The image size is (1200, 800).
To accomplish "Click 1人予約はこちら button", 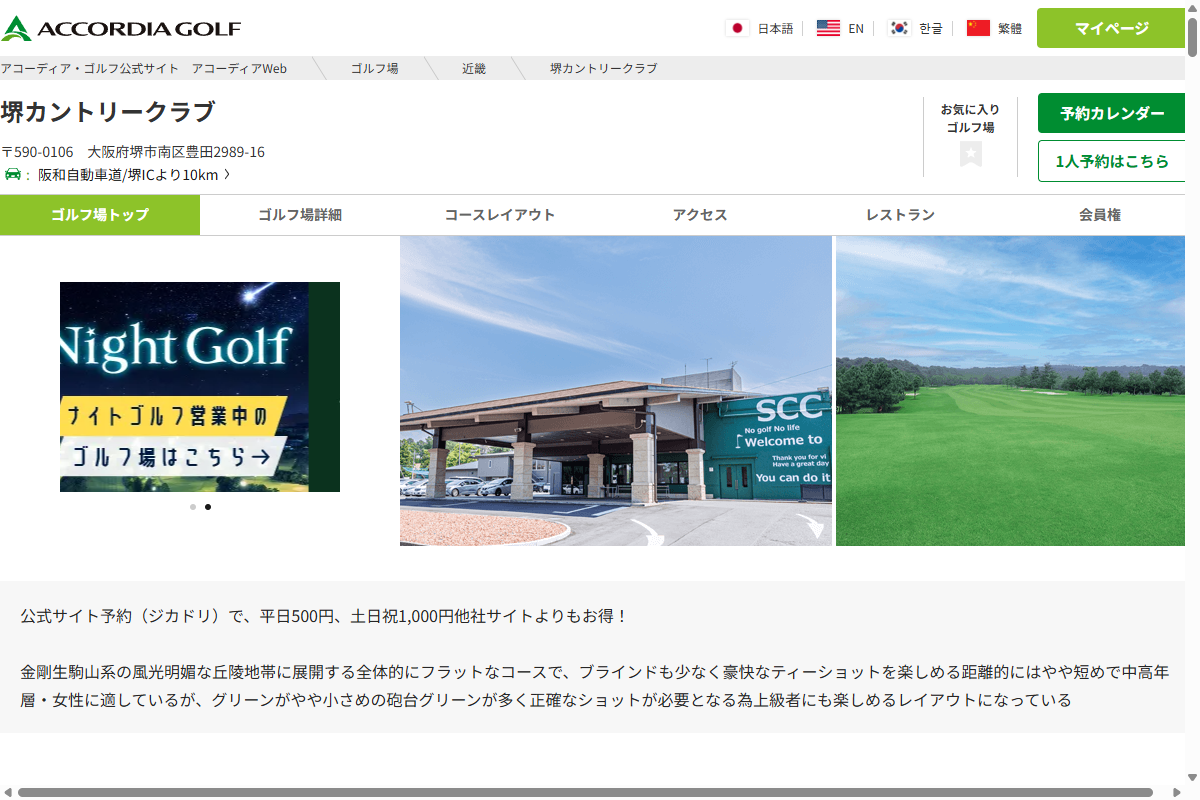I will tap(1112, 161).
